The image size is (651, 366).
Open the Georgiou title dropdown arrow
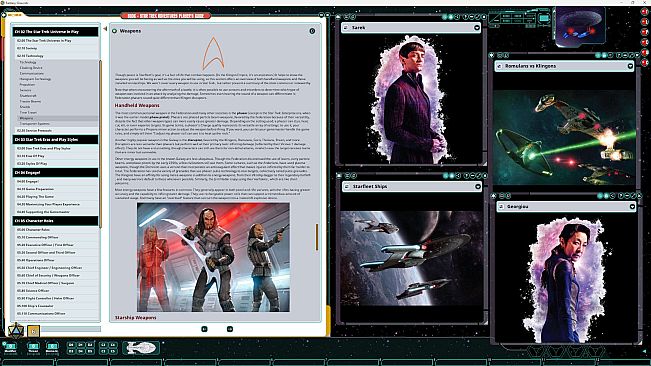click(632, 206)
